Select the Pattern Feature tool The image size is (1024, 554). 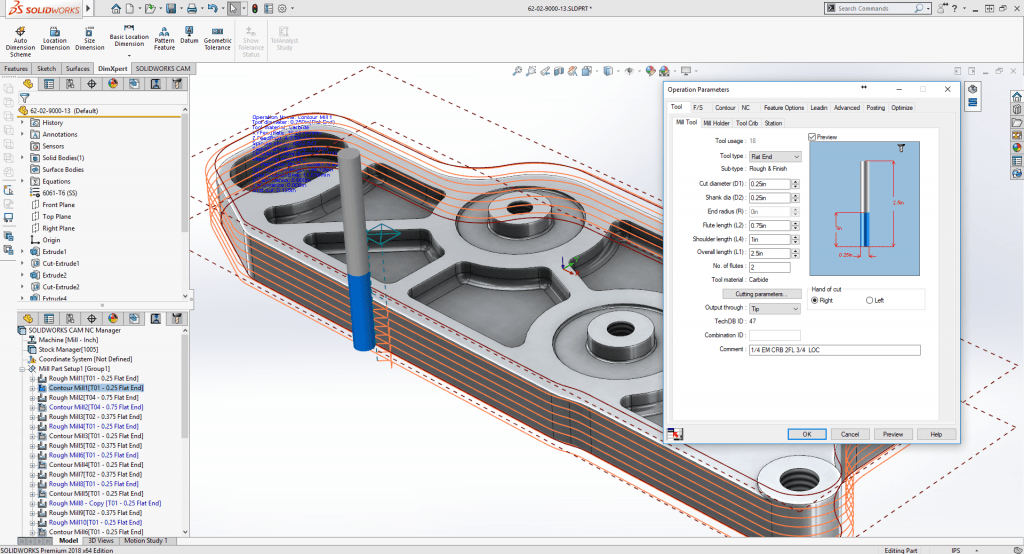click(164, 34)
